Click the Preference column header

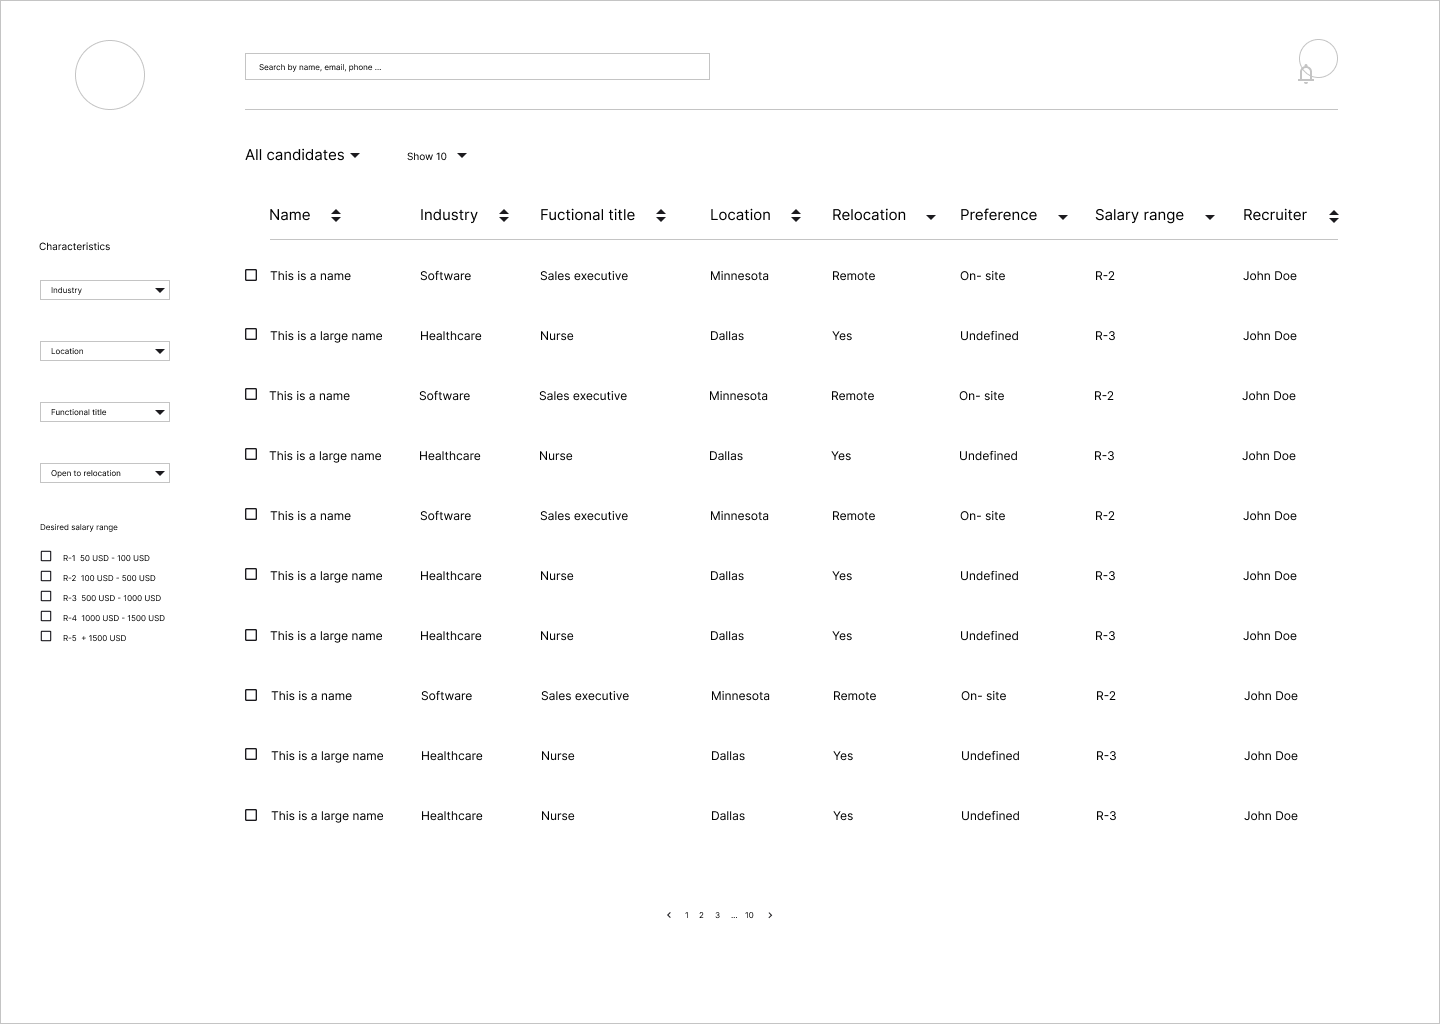point(998,215)
